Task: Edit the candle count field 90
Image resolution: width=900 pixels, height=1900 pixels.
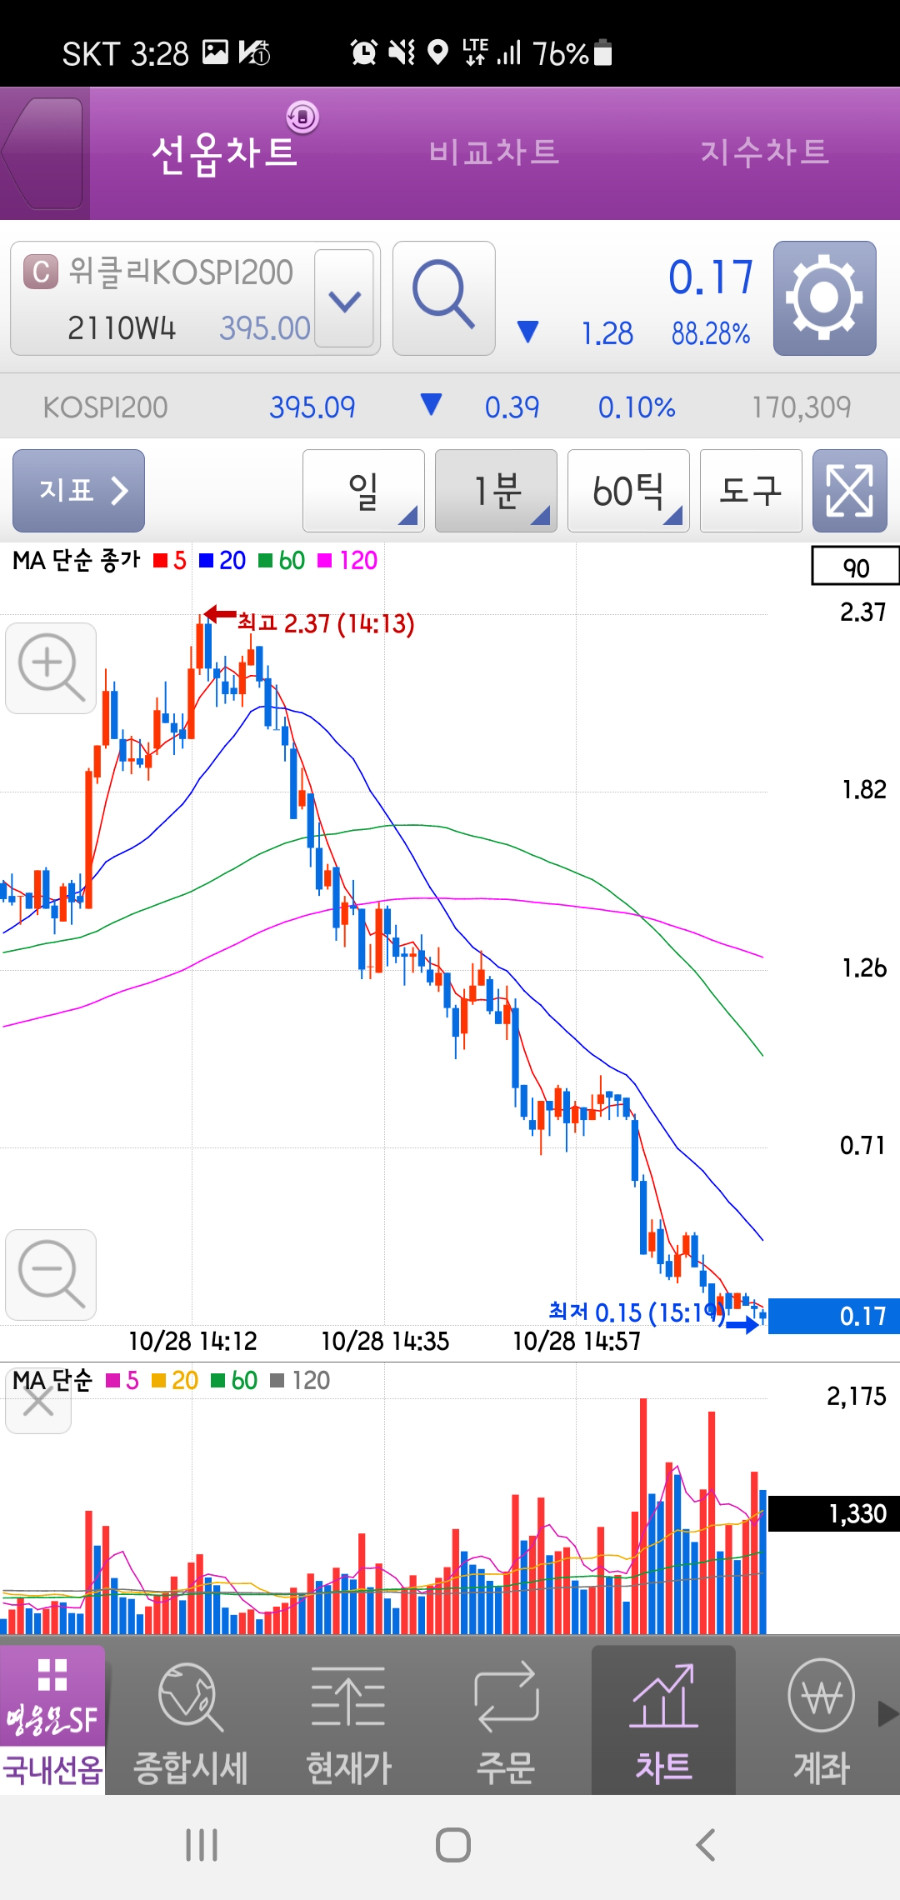Action: click(855, 567)
